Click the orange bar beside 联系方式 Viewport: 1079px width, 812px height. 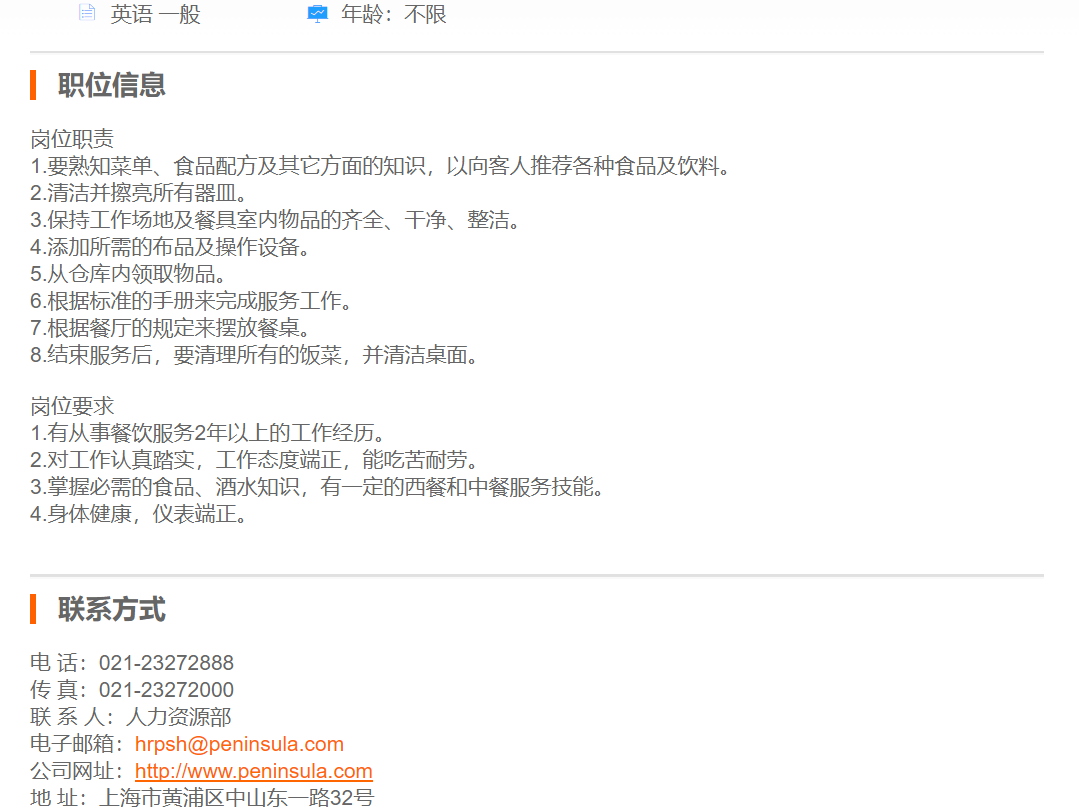pos(33,609)
